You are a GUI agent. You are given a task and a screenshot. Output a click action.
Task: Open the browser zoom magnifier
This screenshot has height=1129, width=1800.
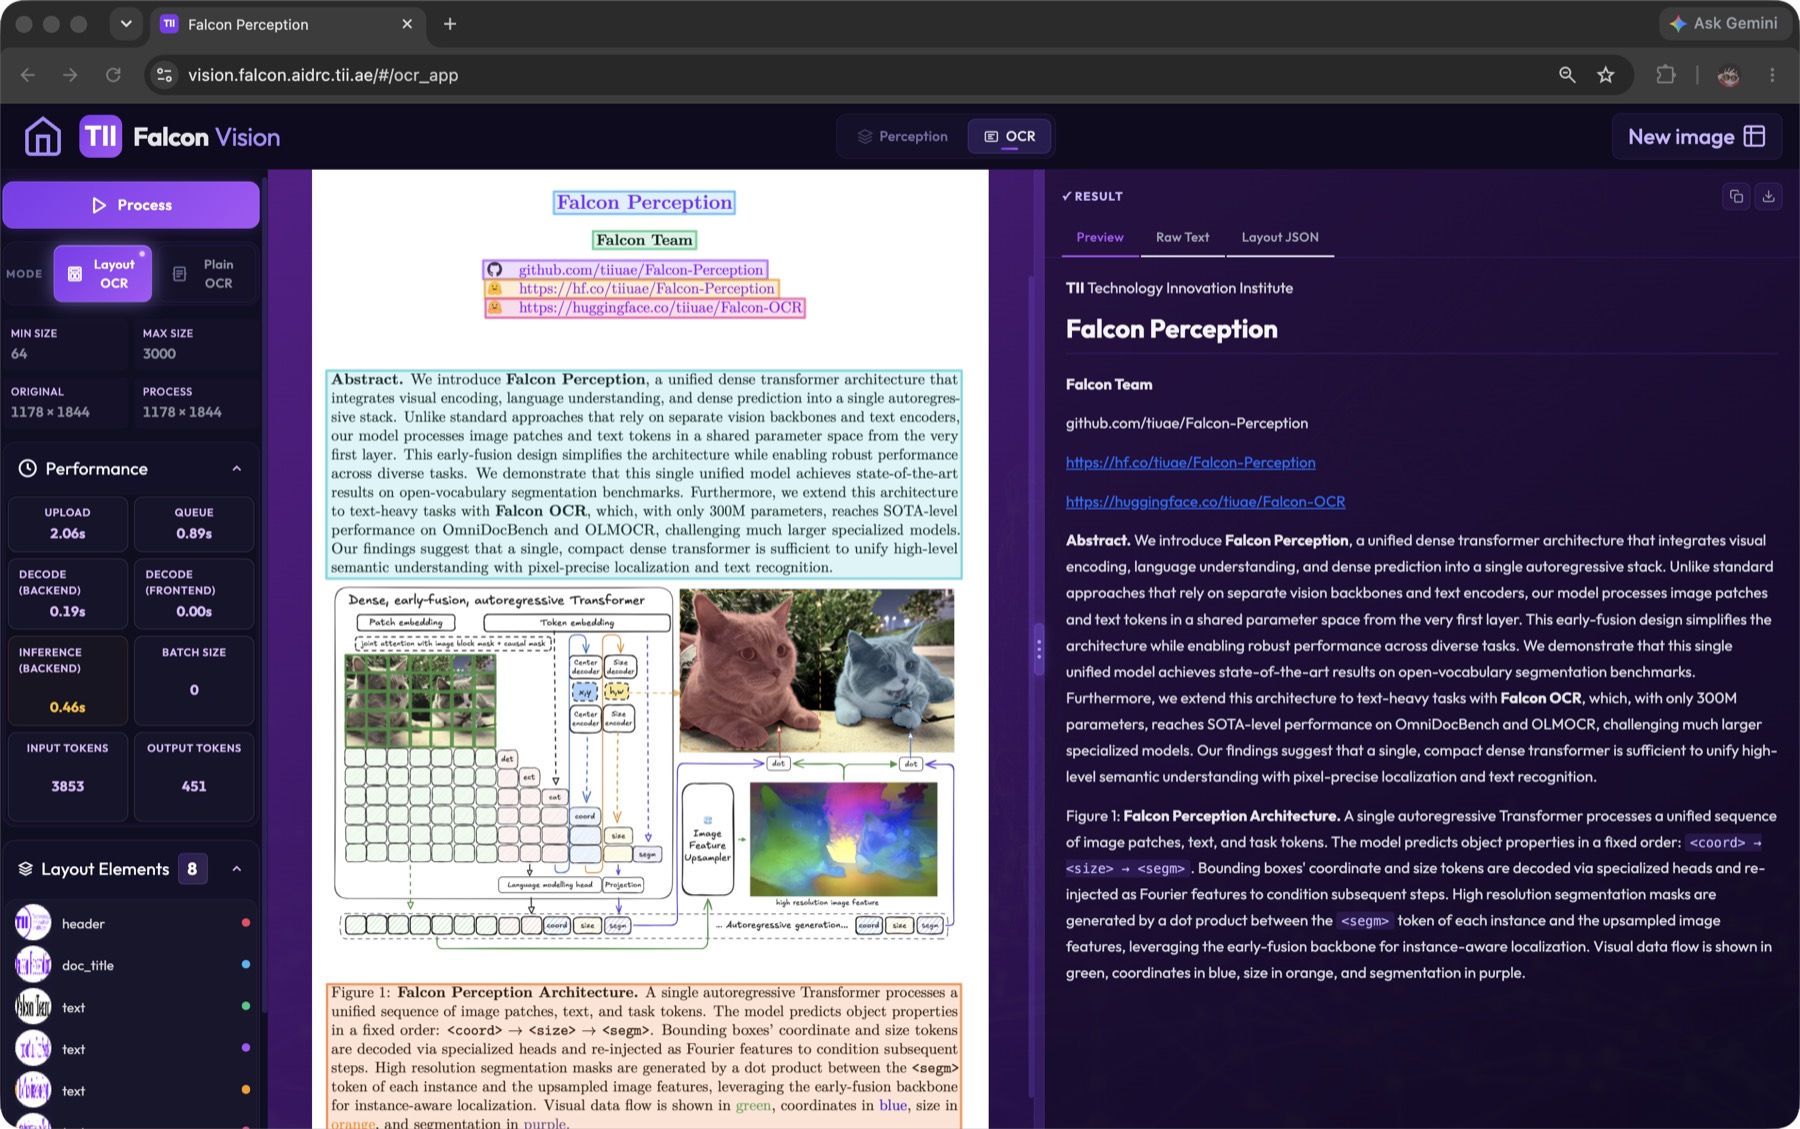coord(1567,75)
